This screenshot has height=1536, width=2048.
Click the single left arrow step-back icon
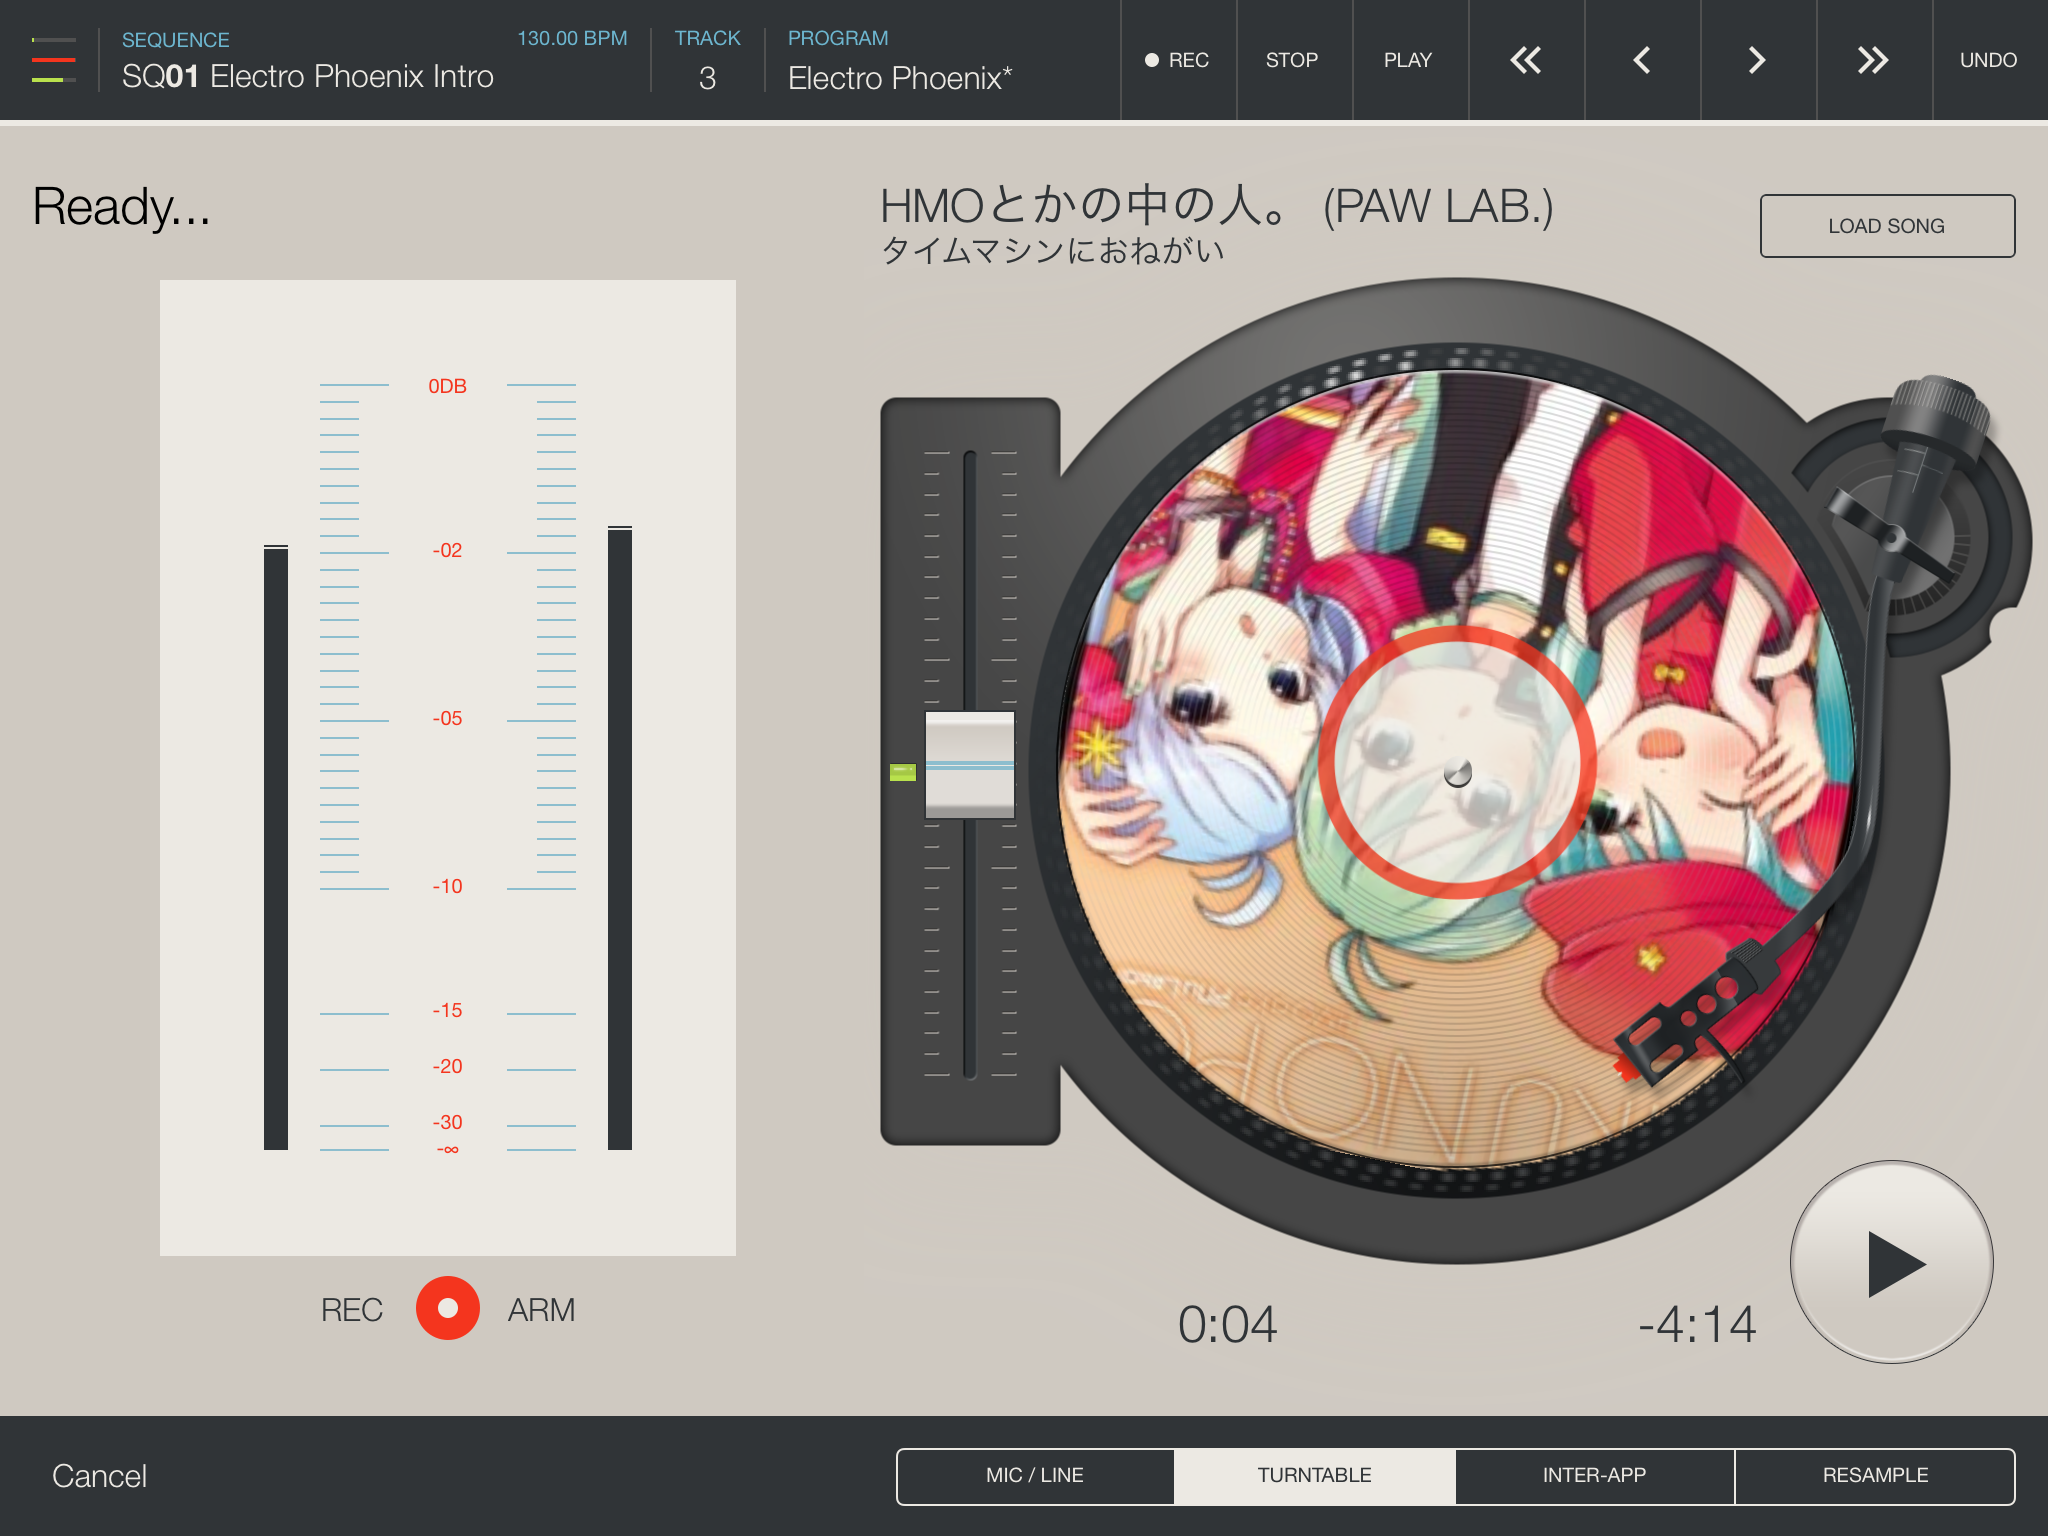click(1642, 60)
